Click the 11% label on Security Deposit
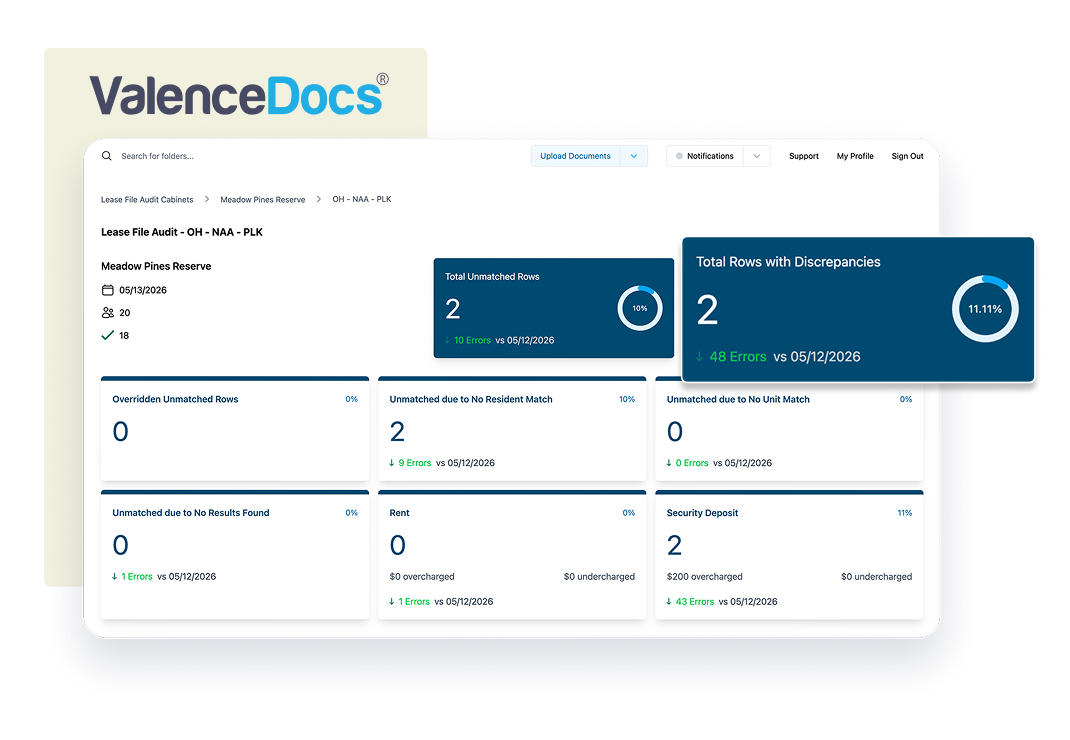 (x=905, y=513)
